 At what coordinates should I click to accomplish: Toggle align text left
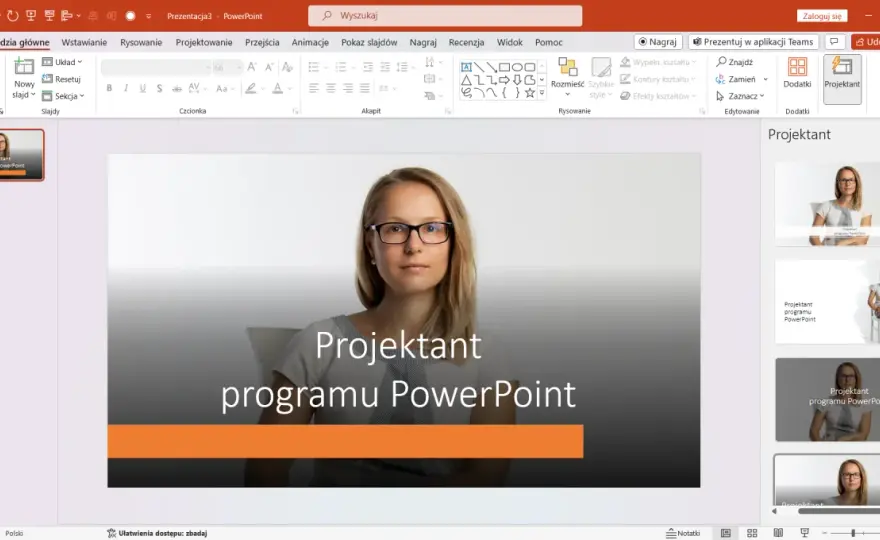[314, 88]
